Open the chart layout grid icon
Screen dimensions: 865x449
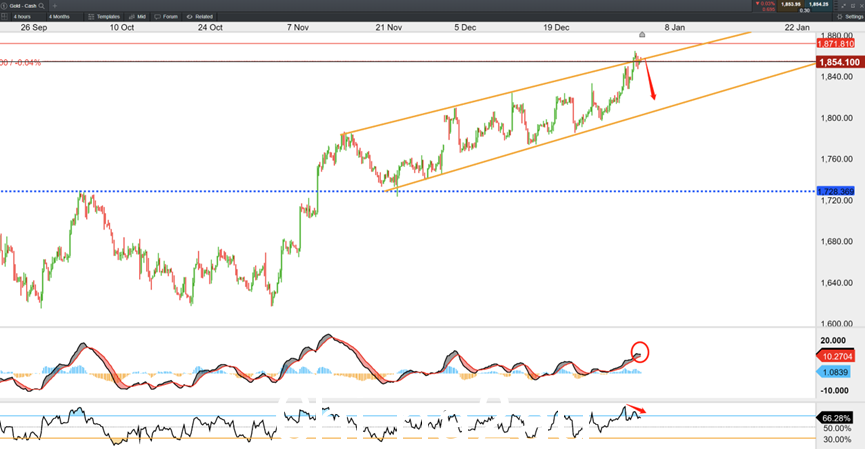coord(4,17)
